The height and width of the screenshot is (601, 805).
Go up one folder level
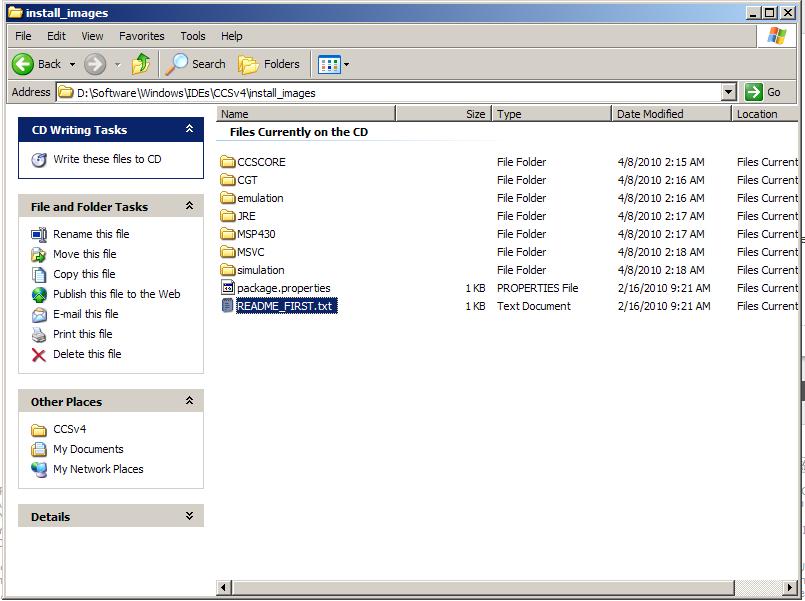[x=141, y=64]
